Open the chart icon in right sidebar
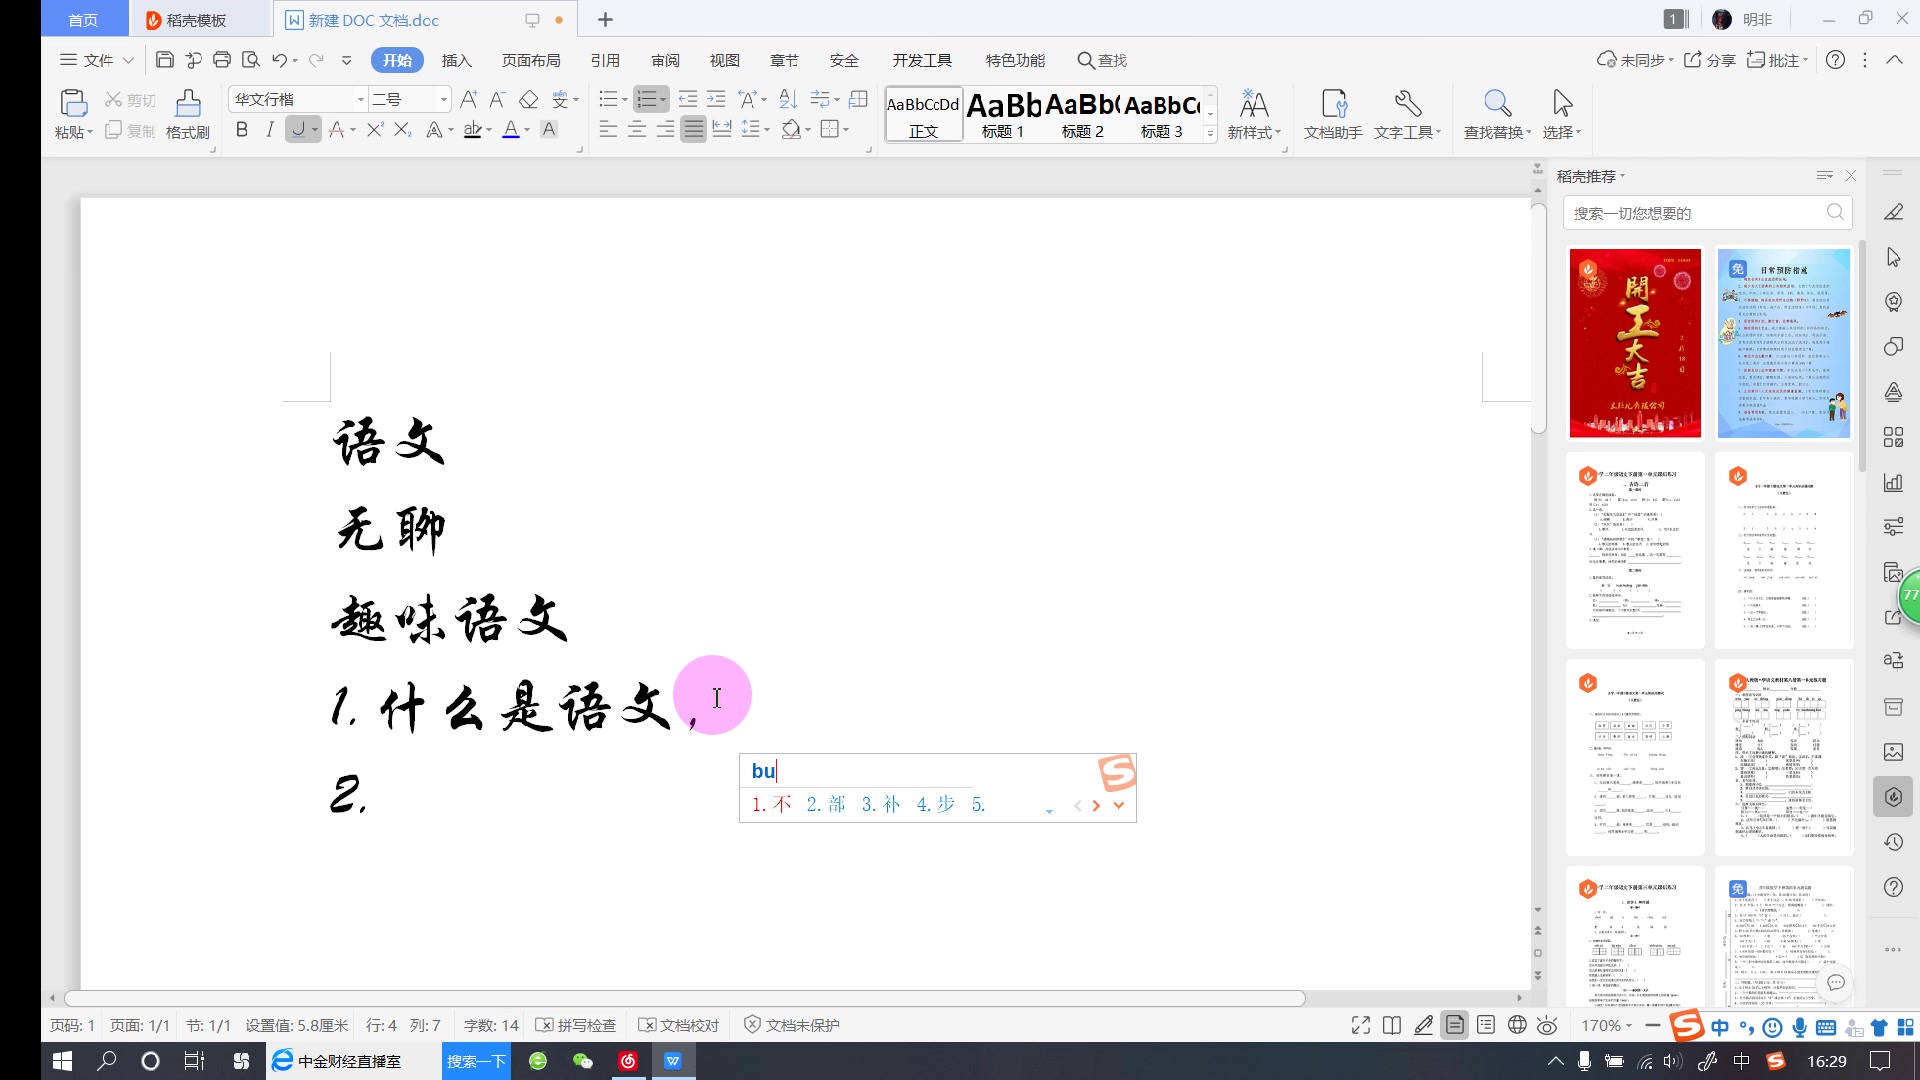 coord(1893,482)
